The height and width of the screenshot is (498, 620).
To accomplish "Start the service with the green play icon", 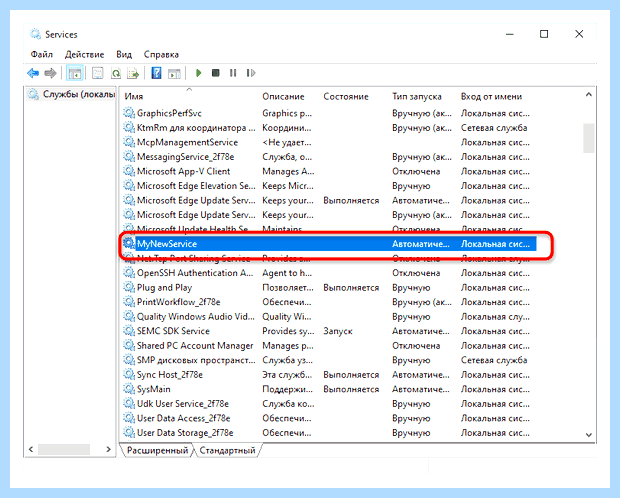I will pos(198,73).
